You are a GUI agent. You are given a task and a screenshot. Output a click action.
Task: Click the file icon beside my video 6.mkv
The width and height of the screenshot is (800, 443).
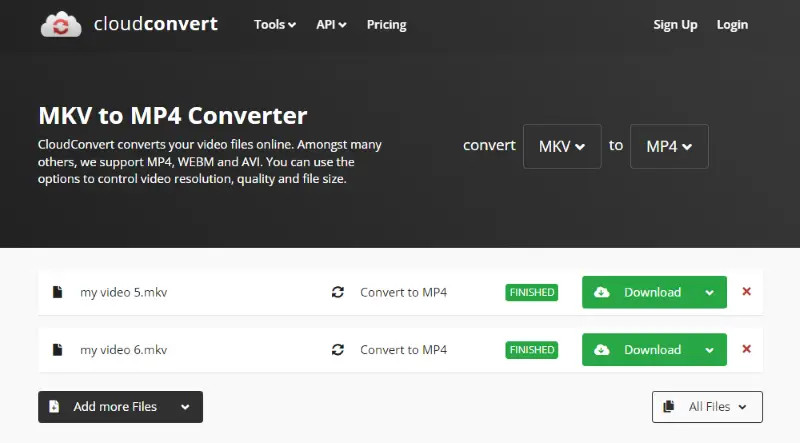coord(57,350)
